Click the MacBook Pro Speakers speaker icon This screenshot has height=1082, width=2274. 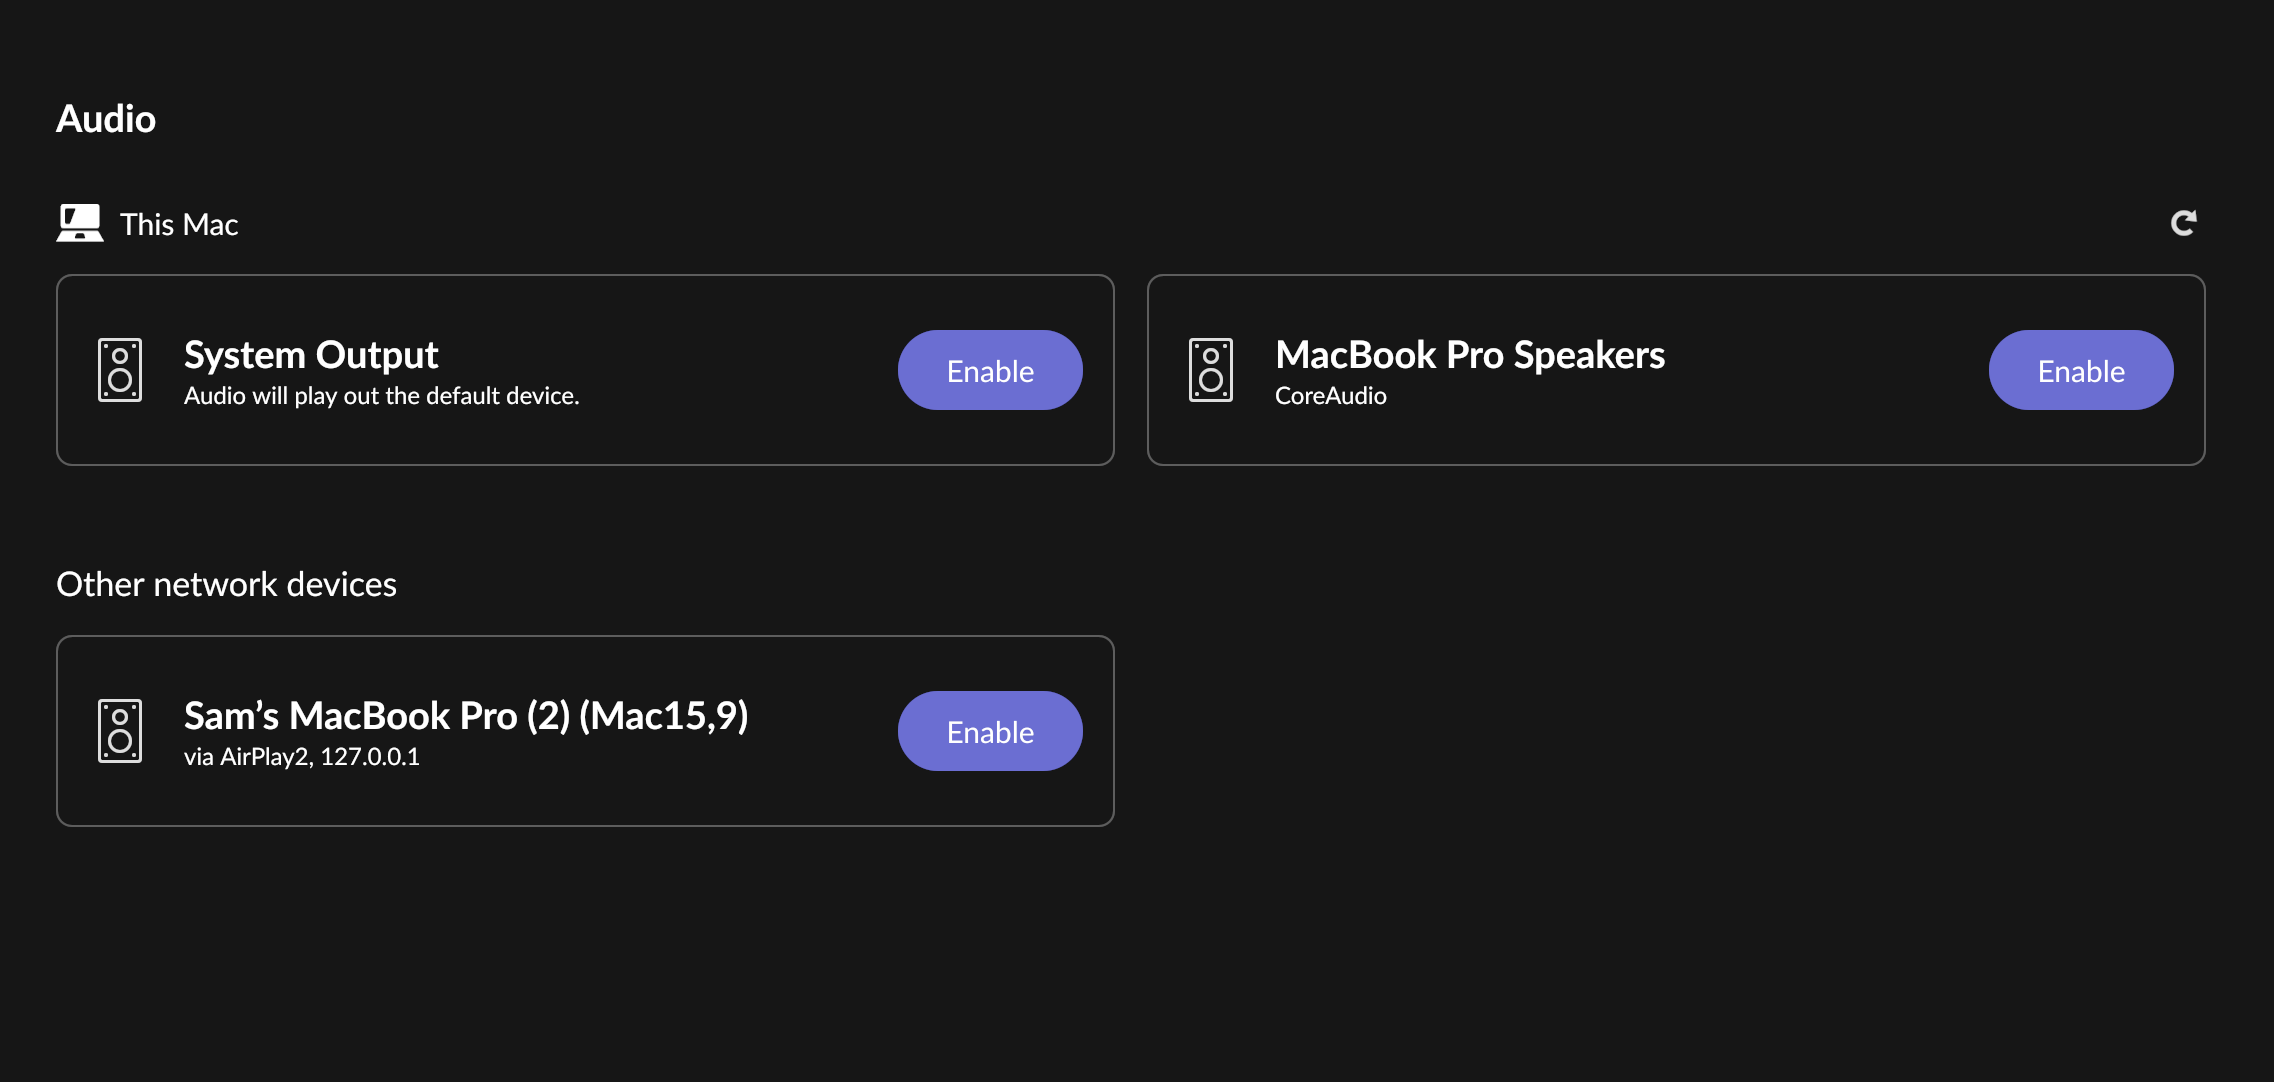pos(1211,370)
